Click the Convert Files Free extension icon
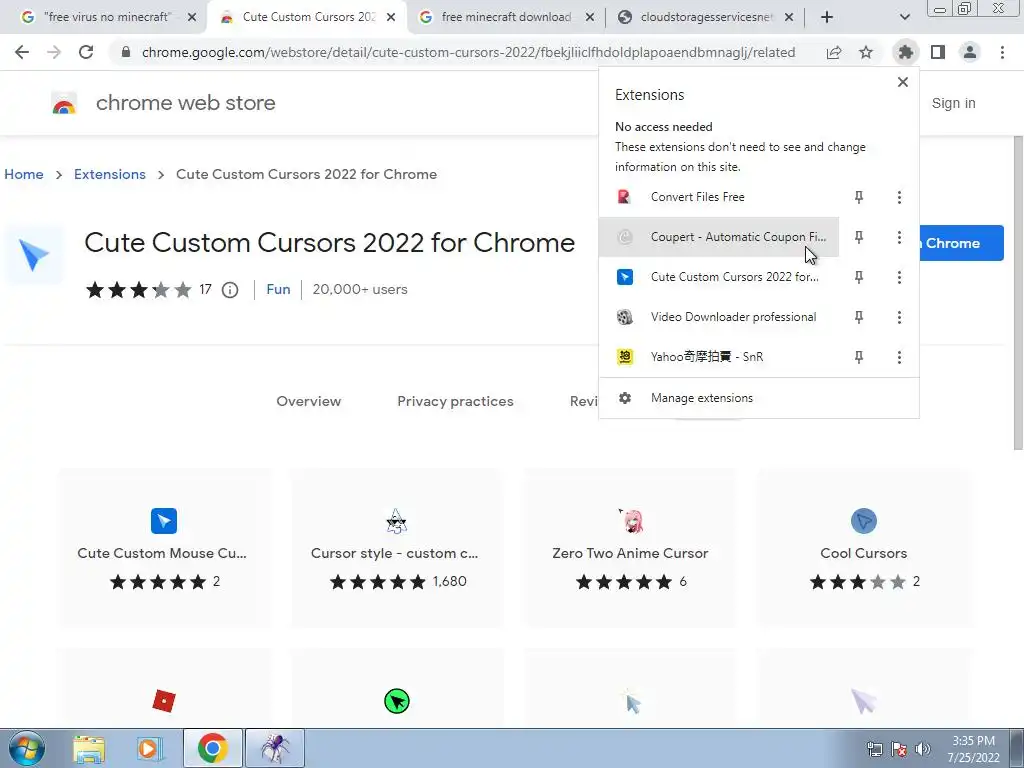The height and width of the screenshot is (768, 1024). click(x=624, y=197)
